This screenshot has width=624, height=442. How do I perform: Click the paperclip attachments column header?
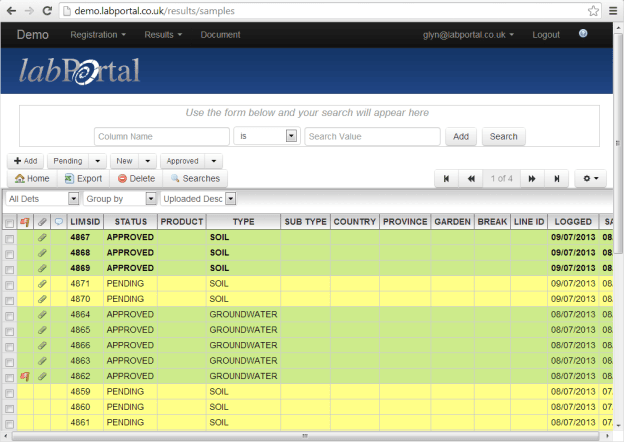point(42,222)
